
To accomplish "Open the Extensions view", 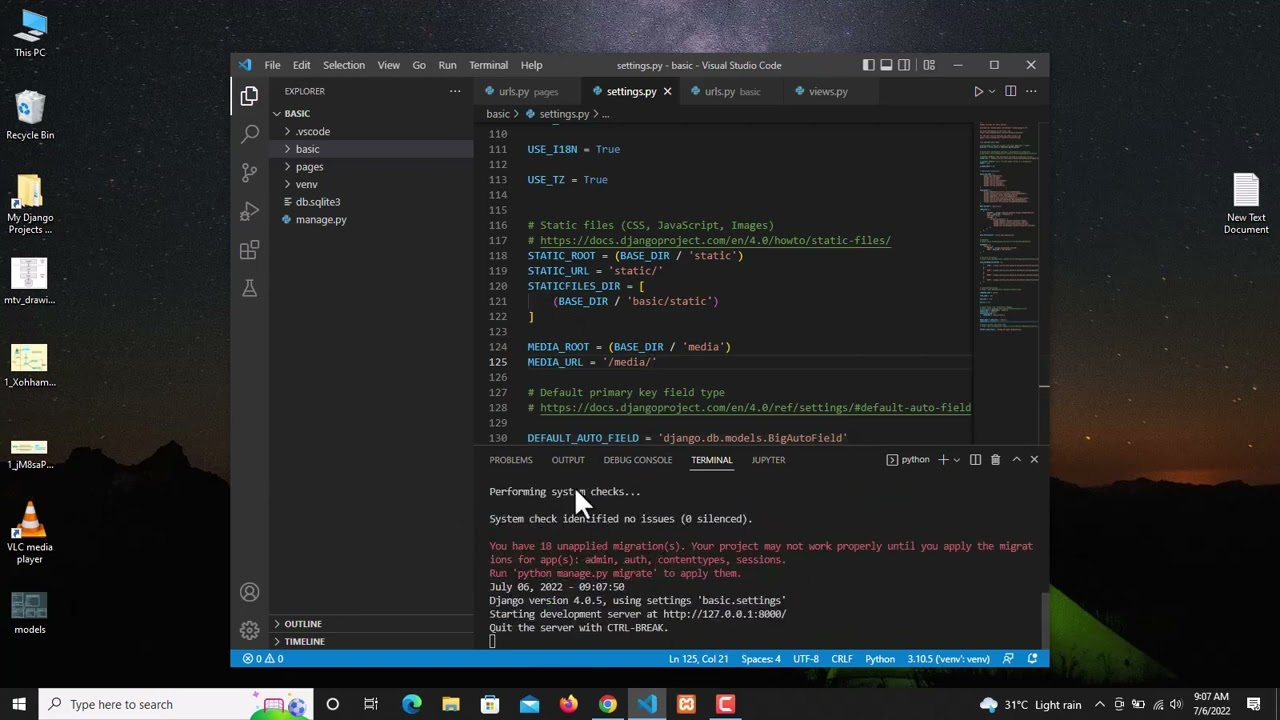I will point(249,250).
